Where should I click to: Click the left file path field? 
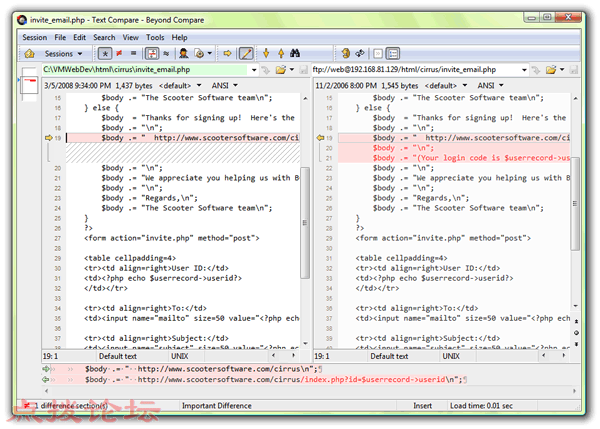click(145, 70)
